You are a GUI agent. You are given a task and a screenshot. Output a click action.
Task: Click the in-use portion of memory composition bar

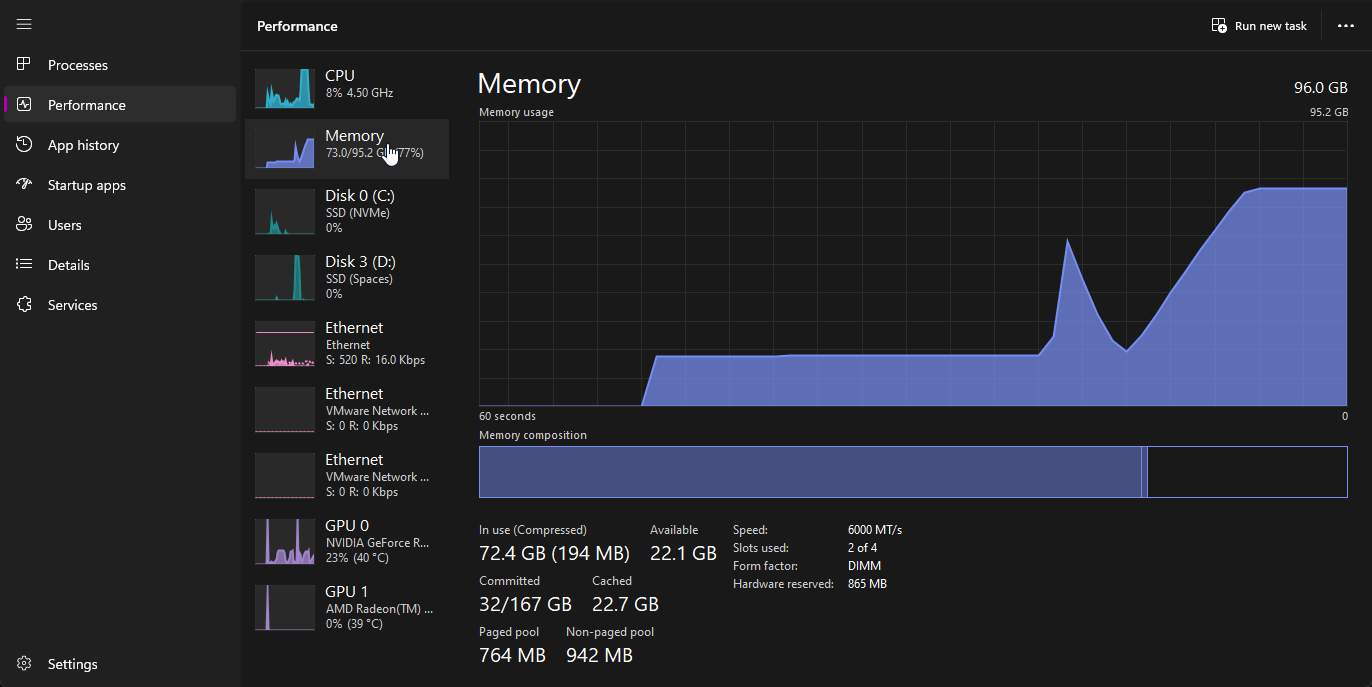pyautogui.click(x=810, y=472)
